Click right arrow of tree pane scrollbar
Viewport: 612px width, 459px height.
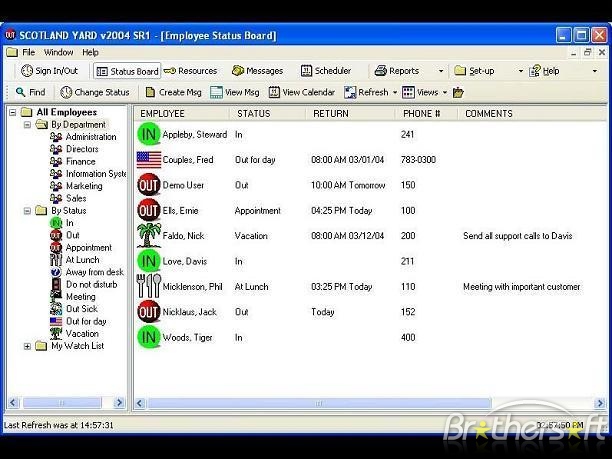point(119,402)
